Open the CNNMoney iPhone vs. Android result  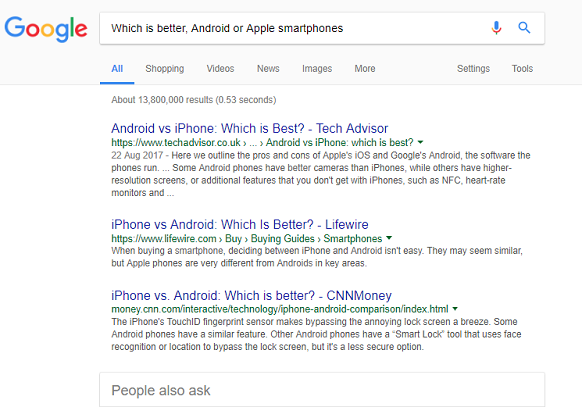click(251, 296)
